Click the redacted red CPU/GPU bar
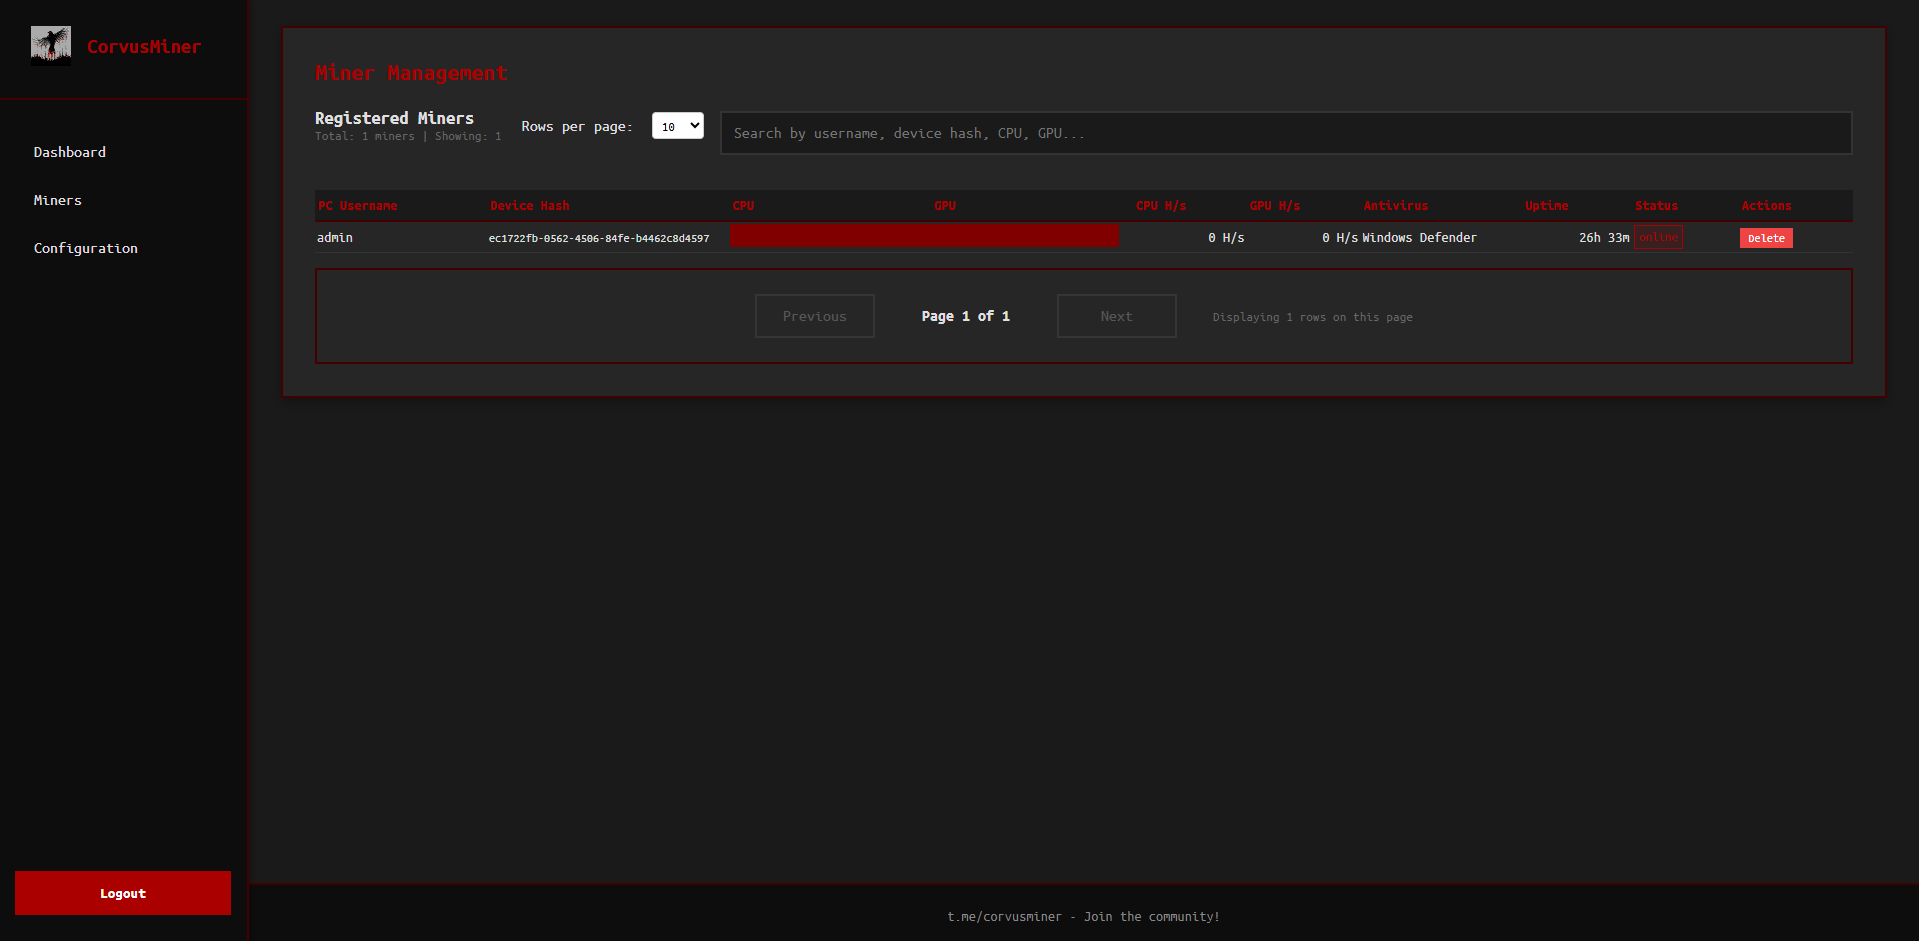This screenshot has height=941, width=1919. pos(925,236)
